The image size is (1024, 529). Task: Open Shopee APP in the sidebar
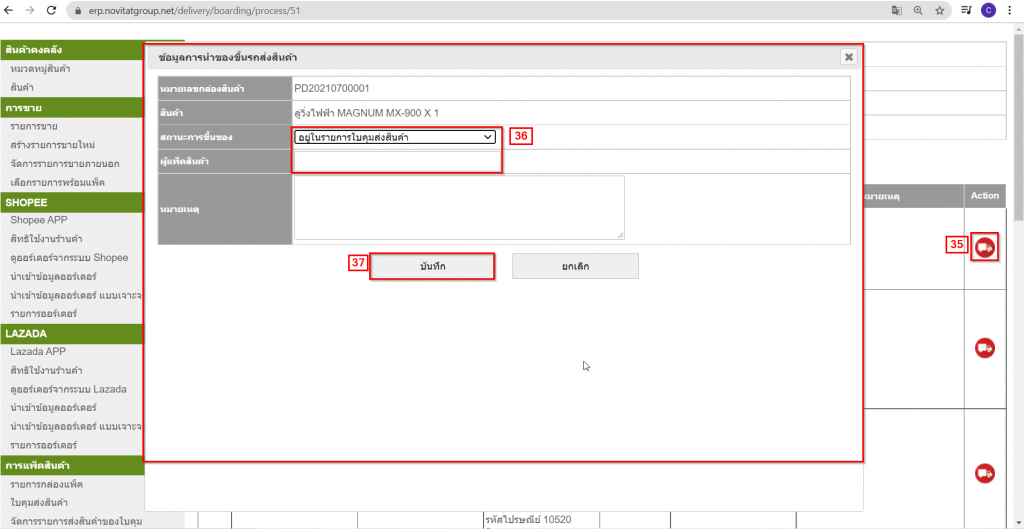tap(40, 220)
